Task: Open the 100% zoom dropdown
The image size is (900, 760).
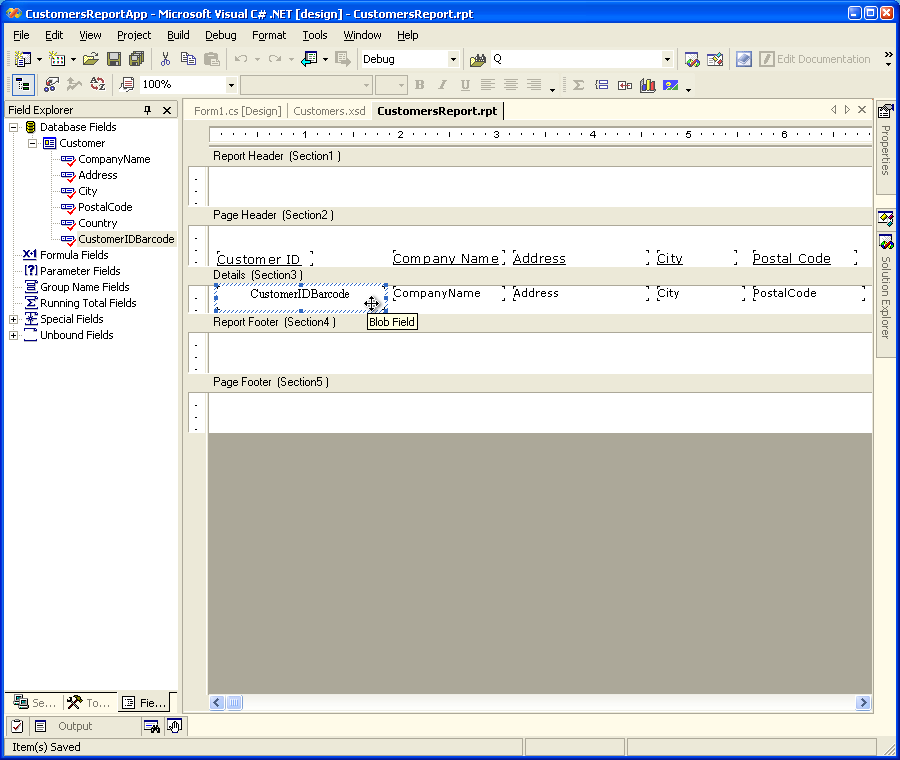Action: (x=231, y=85)
